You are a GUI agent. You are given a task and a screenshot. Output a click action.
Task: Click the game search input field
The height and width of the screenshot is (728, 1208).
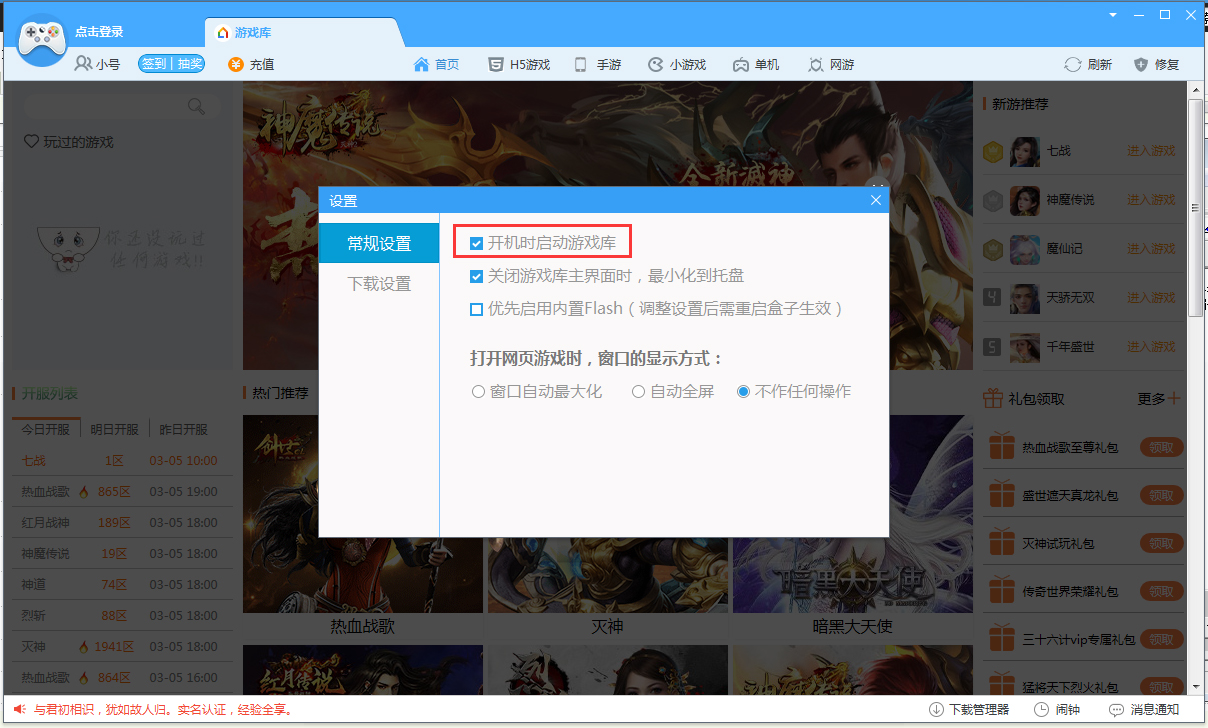[x=115, y=105]
